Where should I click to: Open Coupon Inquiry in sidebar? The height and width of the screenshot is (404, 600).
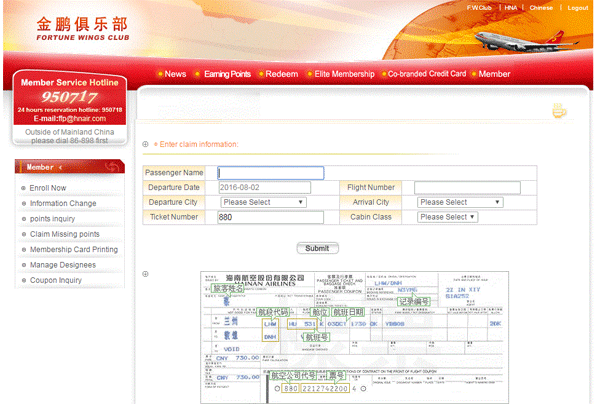click(x=56, y=280)
